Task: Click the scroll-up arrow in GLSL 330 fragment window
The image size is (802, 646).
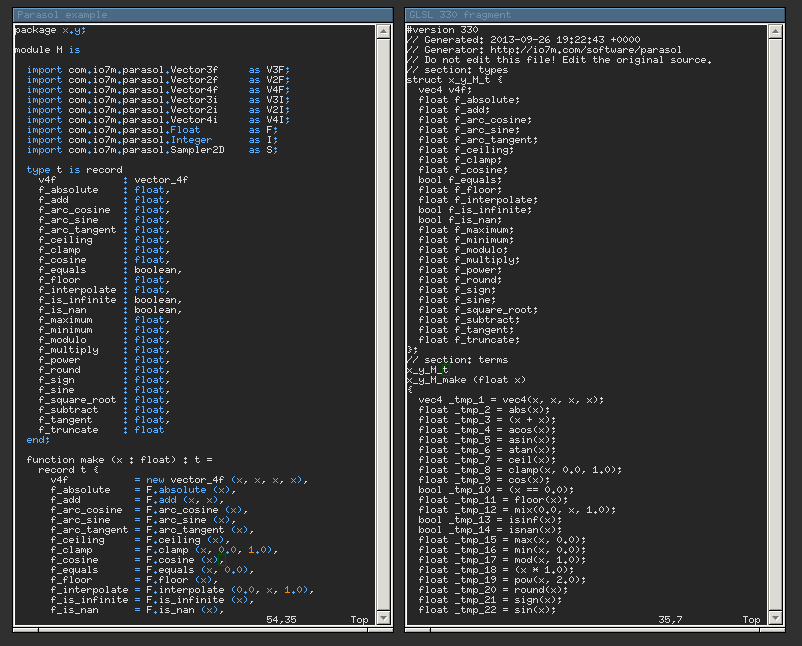Action: tap(775, 31)
